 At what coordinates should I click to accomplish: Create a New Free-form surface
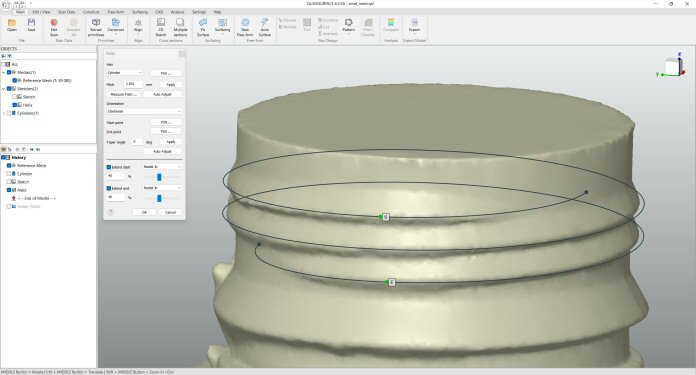245,27
